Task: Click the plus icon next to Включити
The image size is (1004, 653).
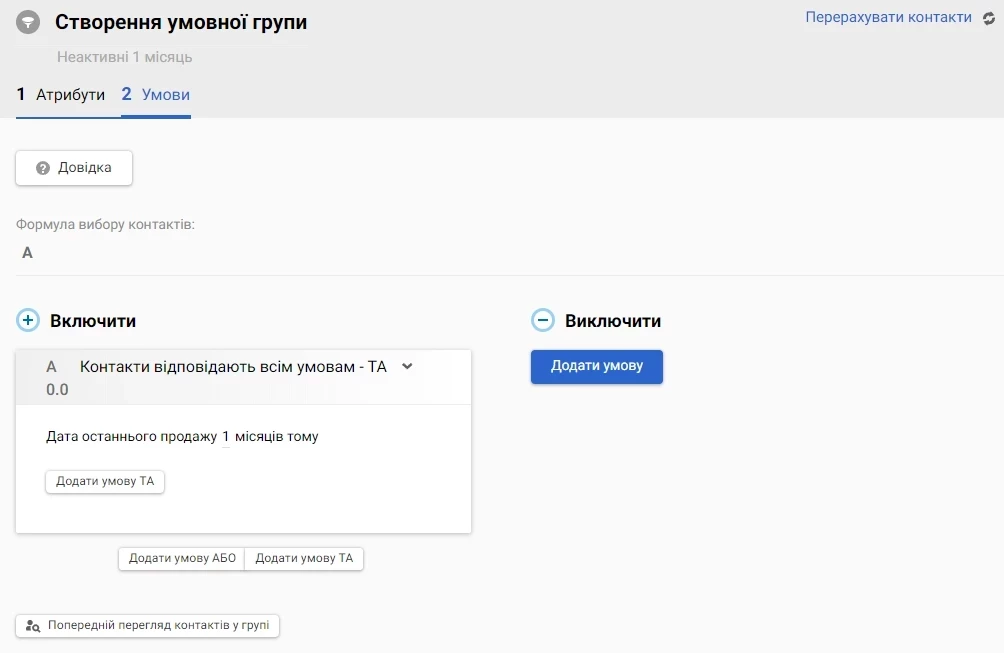Action: point(28,321)
